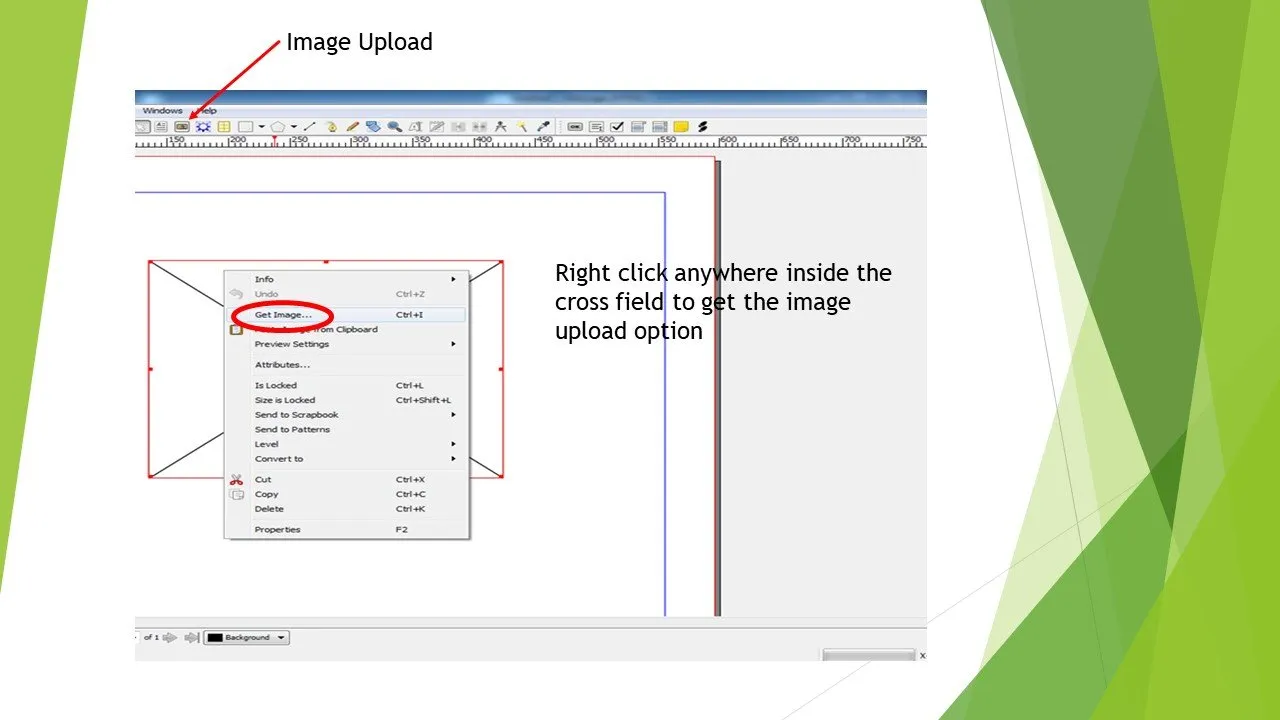
Task: Expand the Convert to submenu
Action: point(345,459)
